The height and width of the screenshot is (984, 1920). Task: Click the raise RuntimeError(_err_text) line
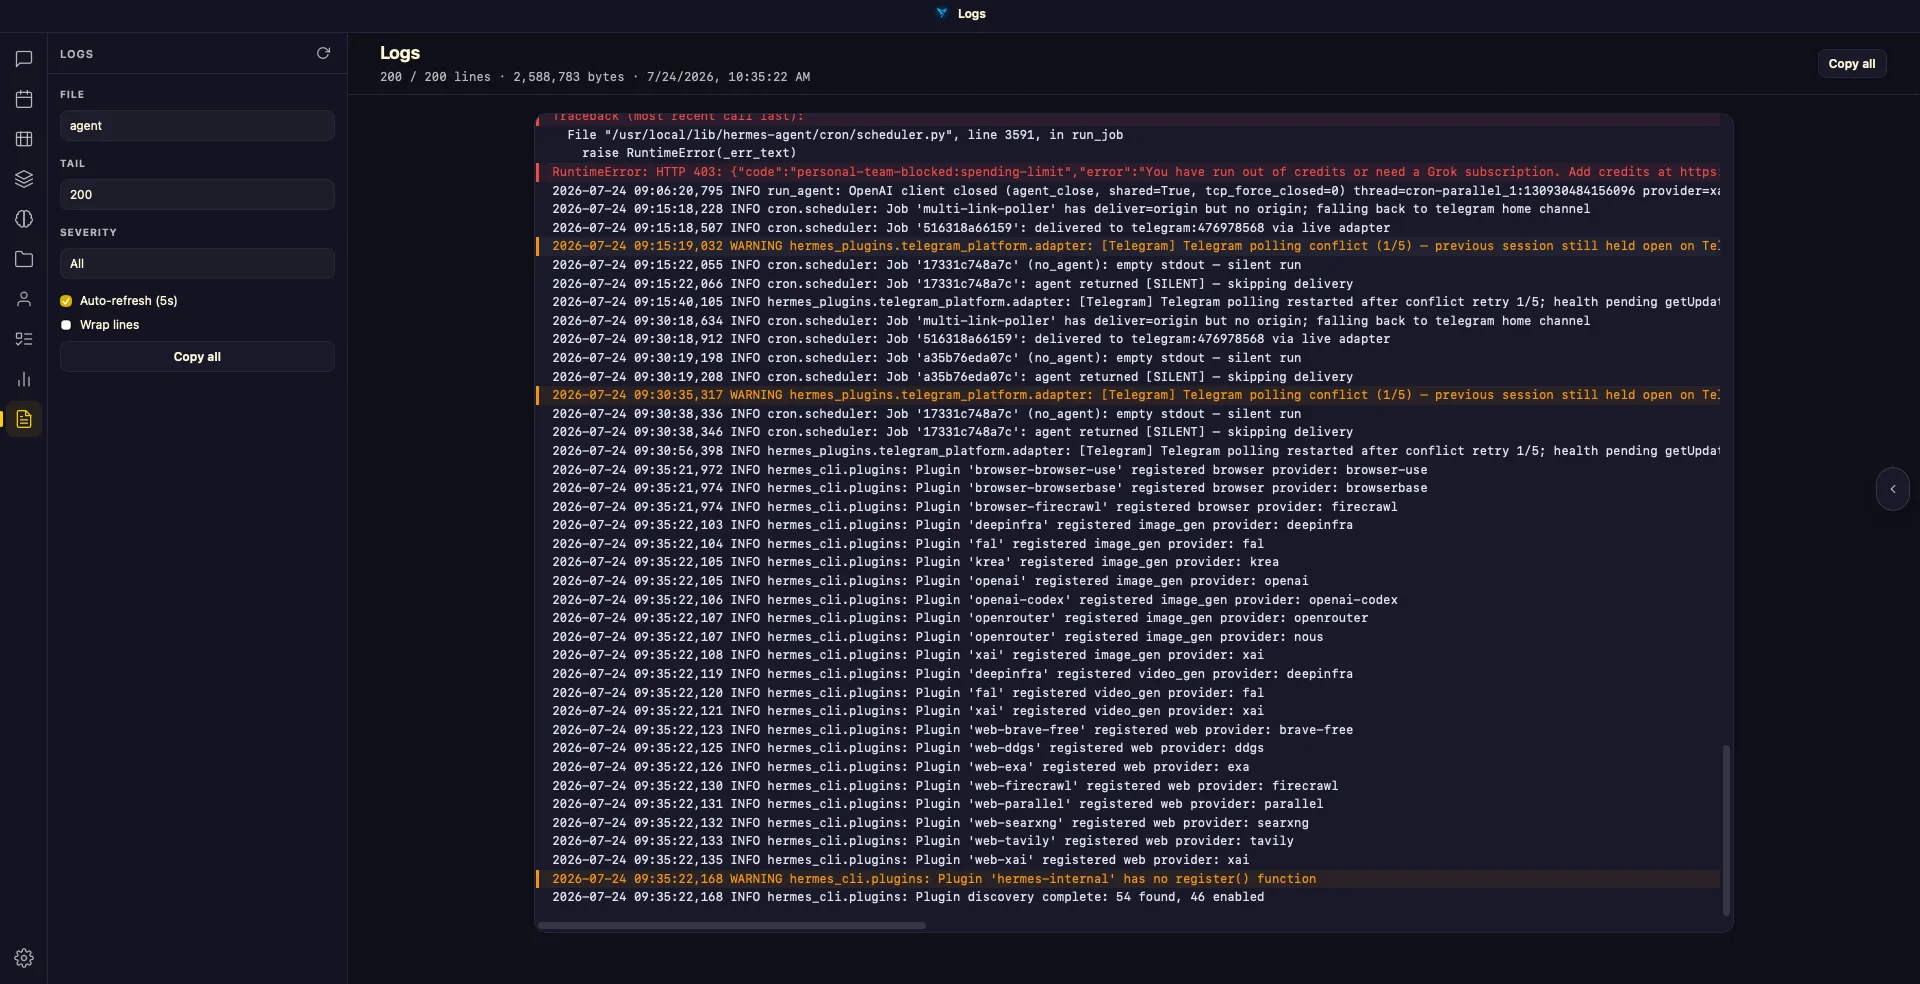pyautogui.click(x=689, y=153)
